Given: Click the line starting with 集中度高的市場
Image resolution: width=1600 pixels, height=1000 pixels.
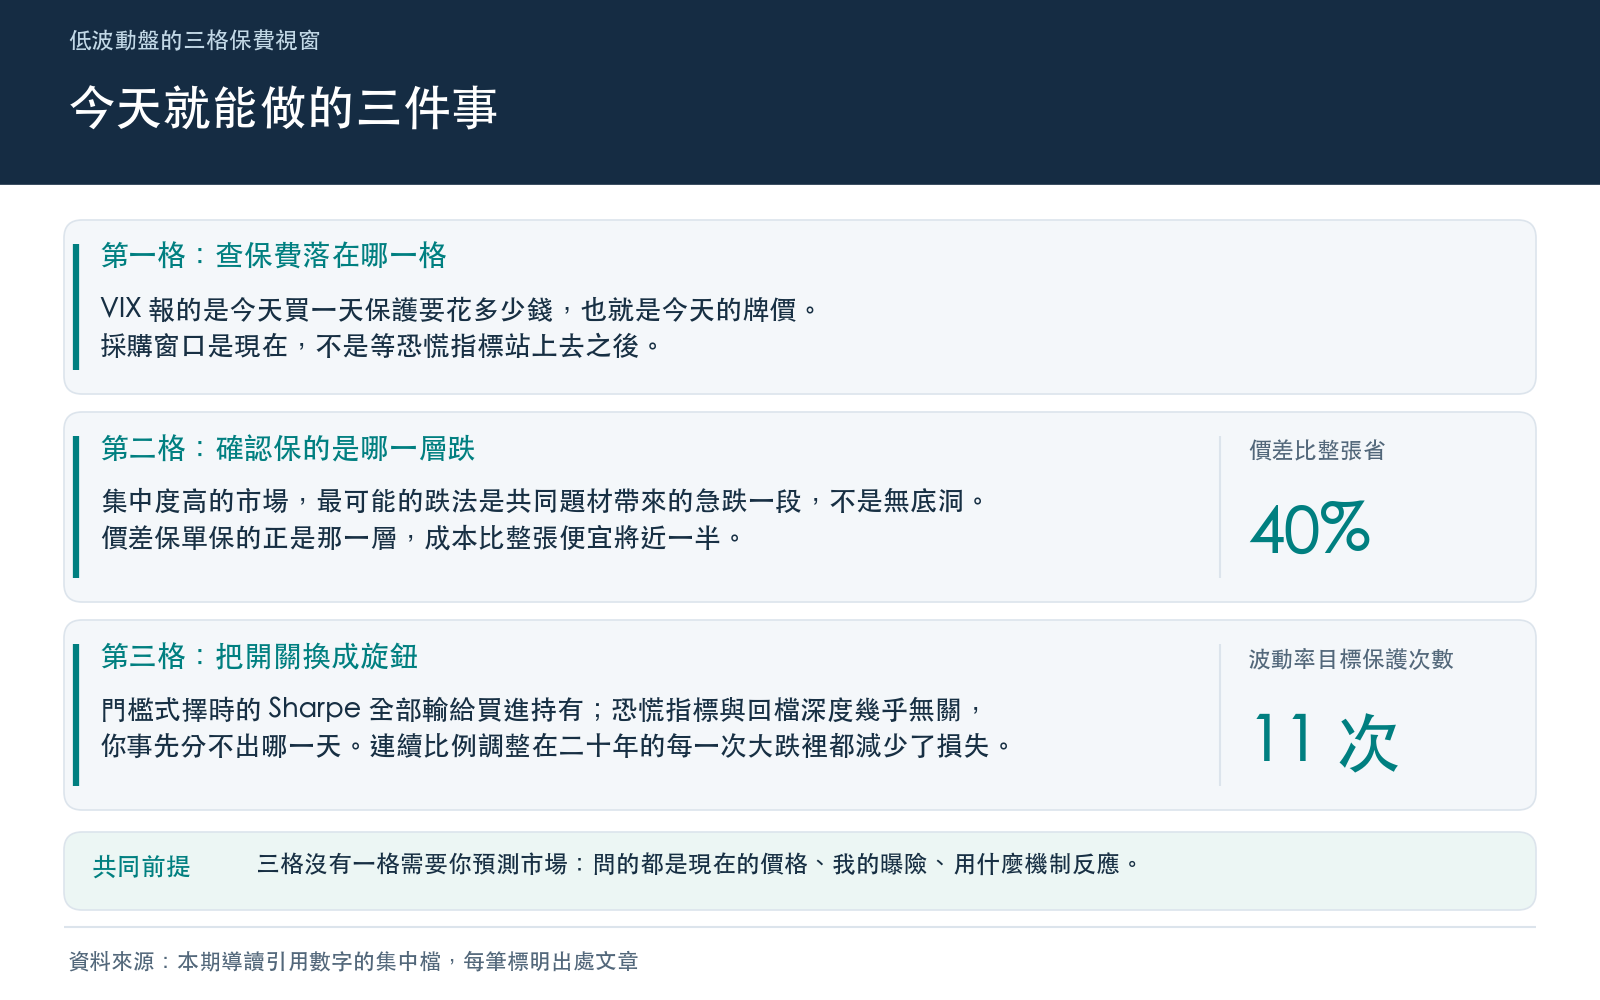Looking at the screenshot, I should (544, 501).
